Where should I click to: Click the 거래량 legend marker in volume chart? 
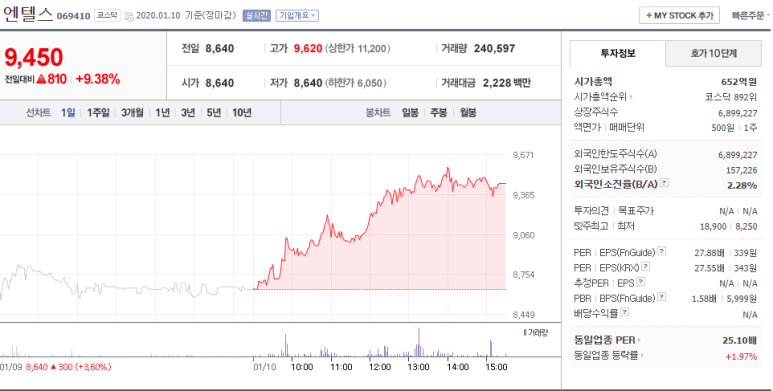pos(525,332)
